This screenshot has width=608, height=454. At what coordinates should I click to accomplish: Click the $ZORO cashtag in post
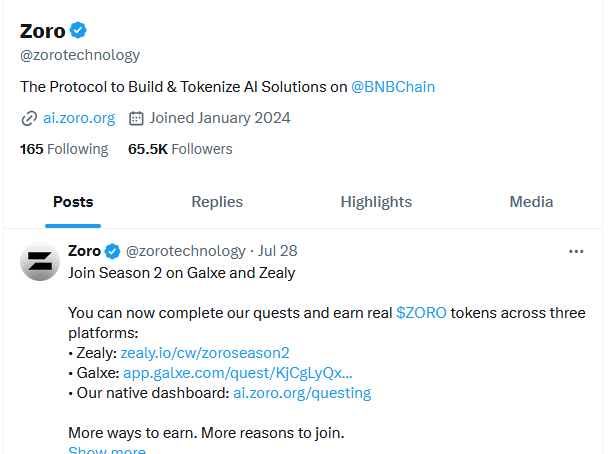pyautogui.click(x=421, y=313)
